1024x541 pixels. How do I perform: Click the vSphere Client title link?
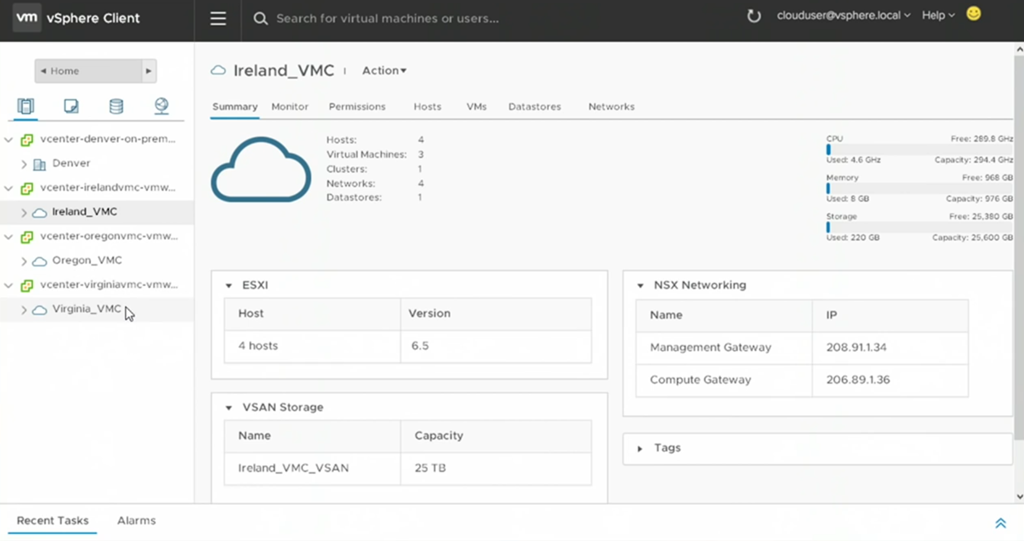93,18
